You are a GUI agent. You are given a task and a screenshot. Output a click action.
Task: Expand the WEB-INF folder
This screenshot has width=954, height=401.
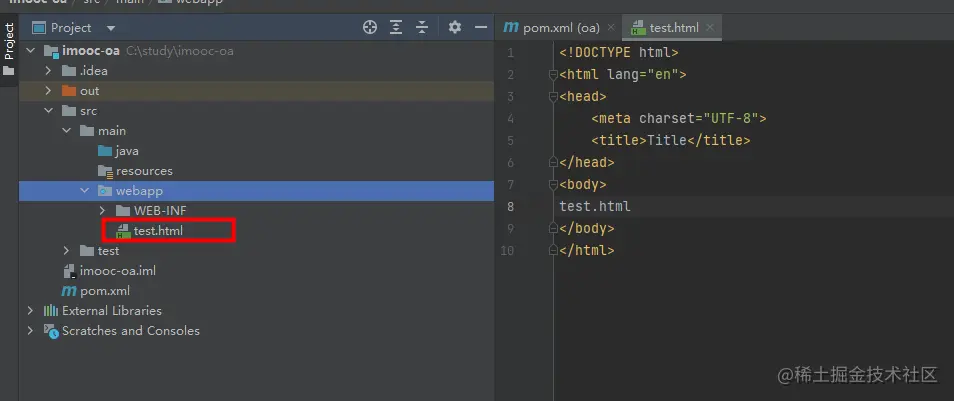click(x=102, y=211)
